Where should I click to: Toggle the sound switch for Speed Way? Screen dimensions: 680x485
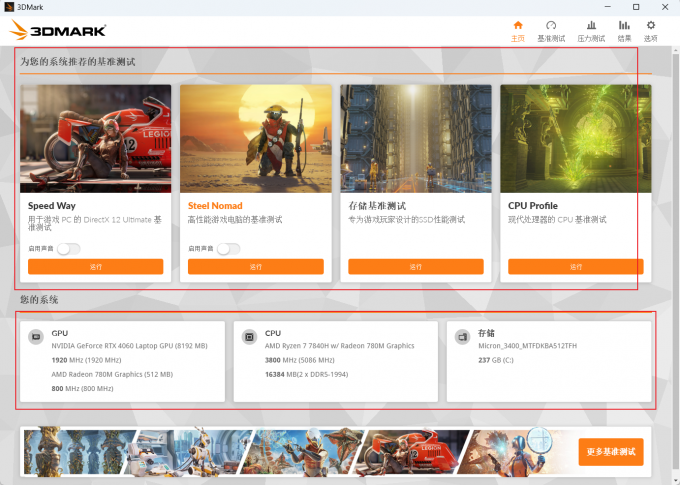click(x=69, y=249)
